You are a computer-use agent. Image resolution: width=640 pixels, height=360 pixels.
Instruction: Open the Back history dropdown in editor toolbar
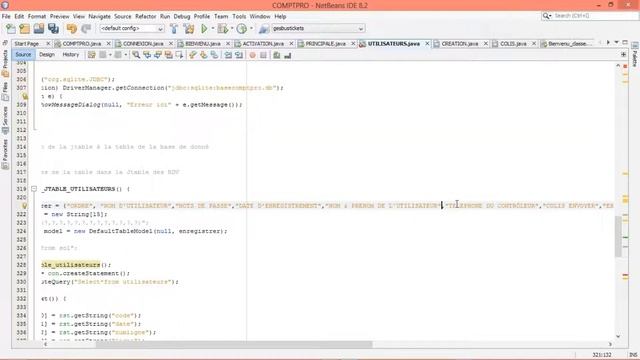click(x=110, y=55)
